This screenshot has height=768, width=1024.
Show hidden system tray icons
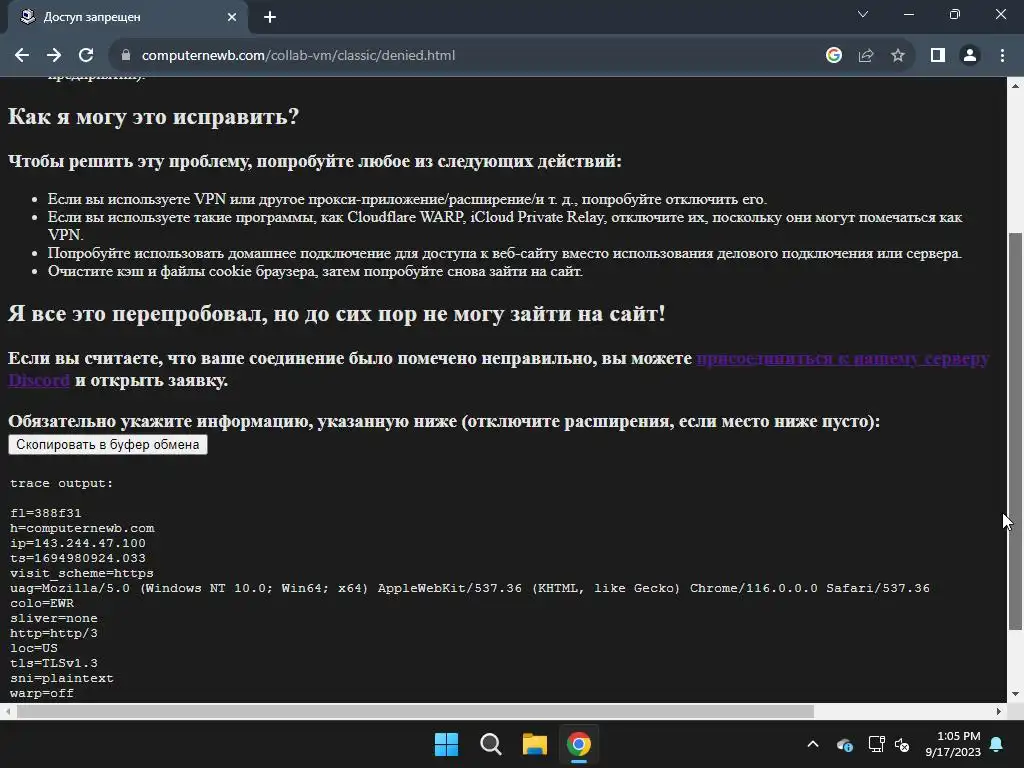[813, 744]
